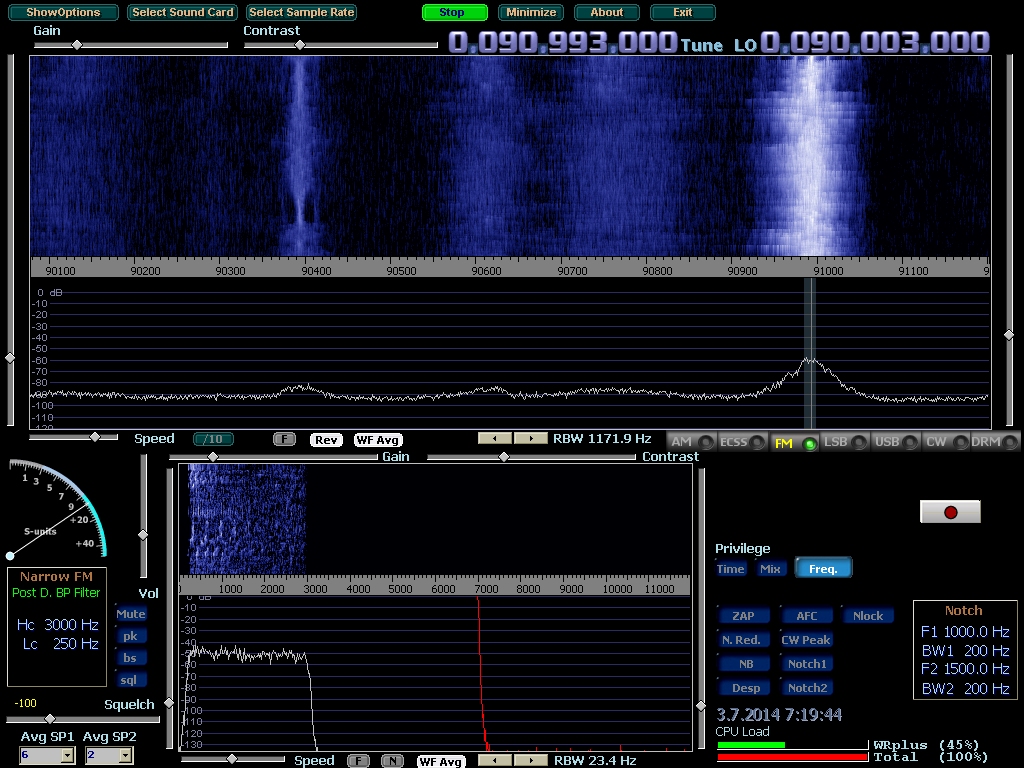Image resolution: width=1024 pixels, height=768 pixels.
Task: Step lower spectrum left with arrow button
Action: (x=495, y=760)
